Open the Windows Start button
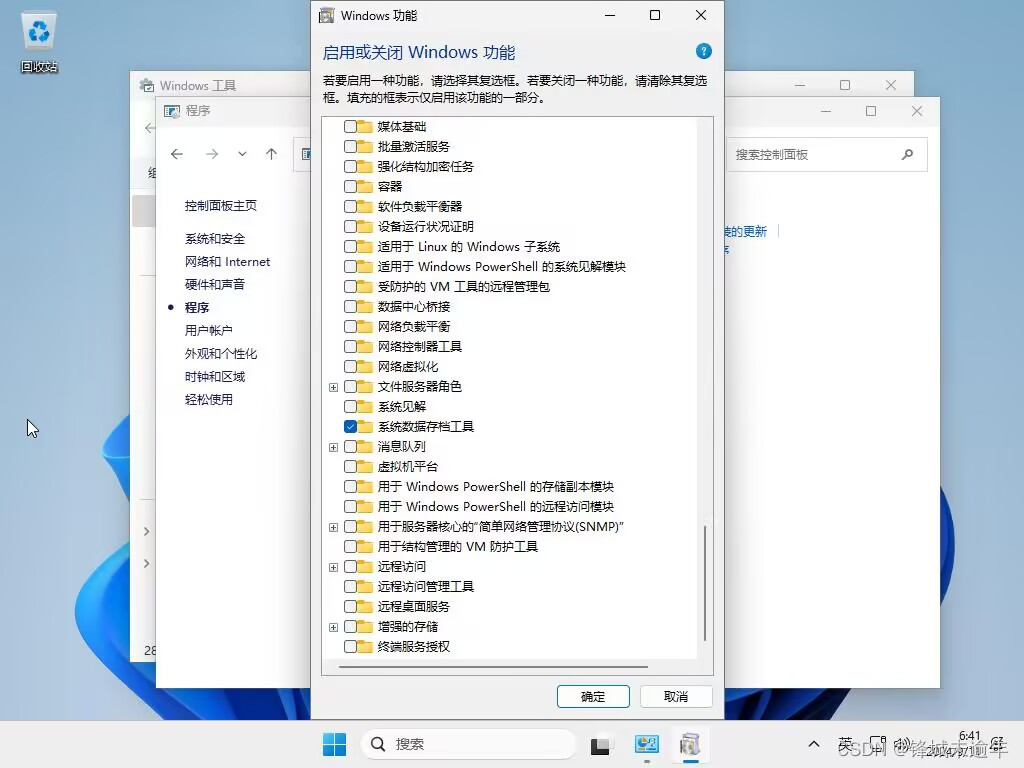This screenshot has width=1024, height=768. pyautogui.click(x=334, y=744)
